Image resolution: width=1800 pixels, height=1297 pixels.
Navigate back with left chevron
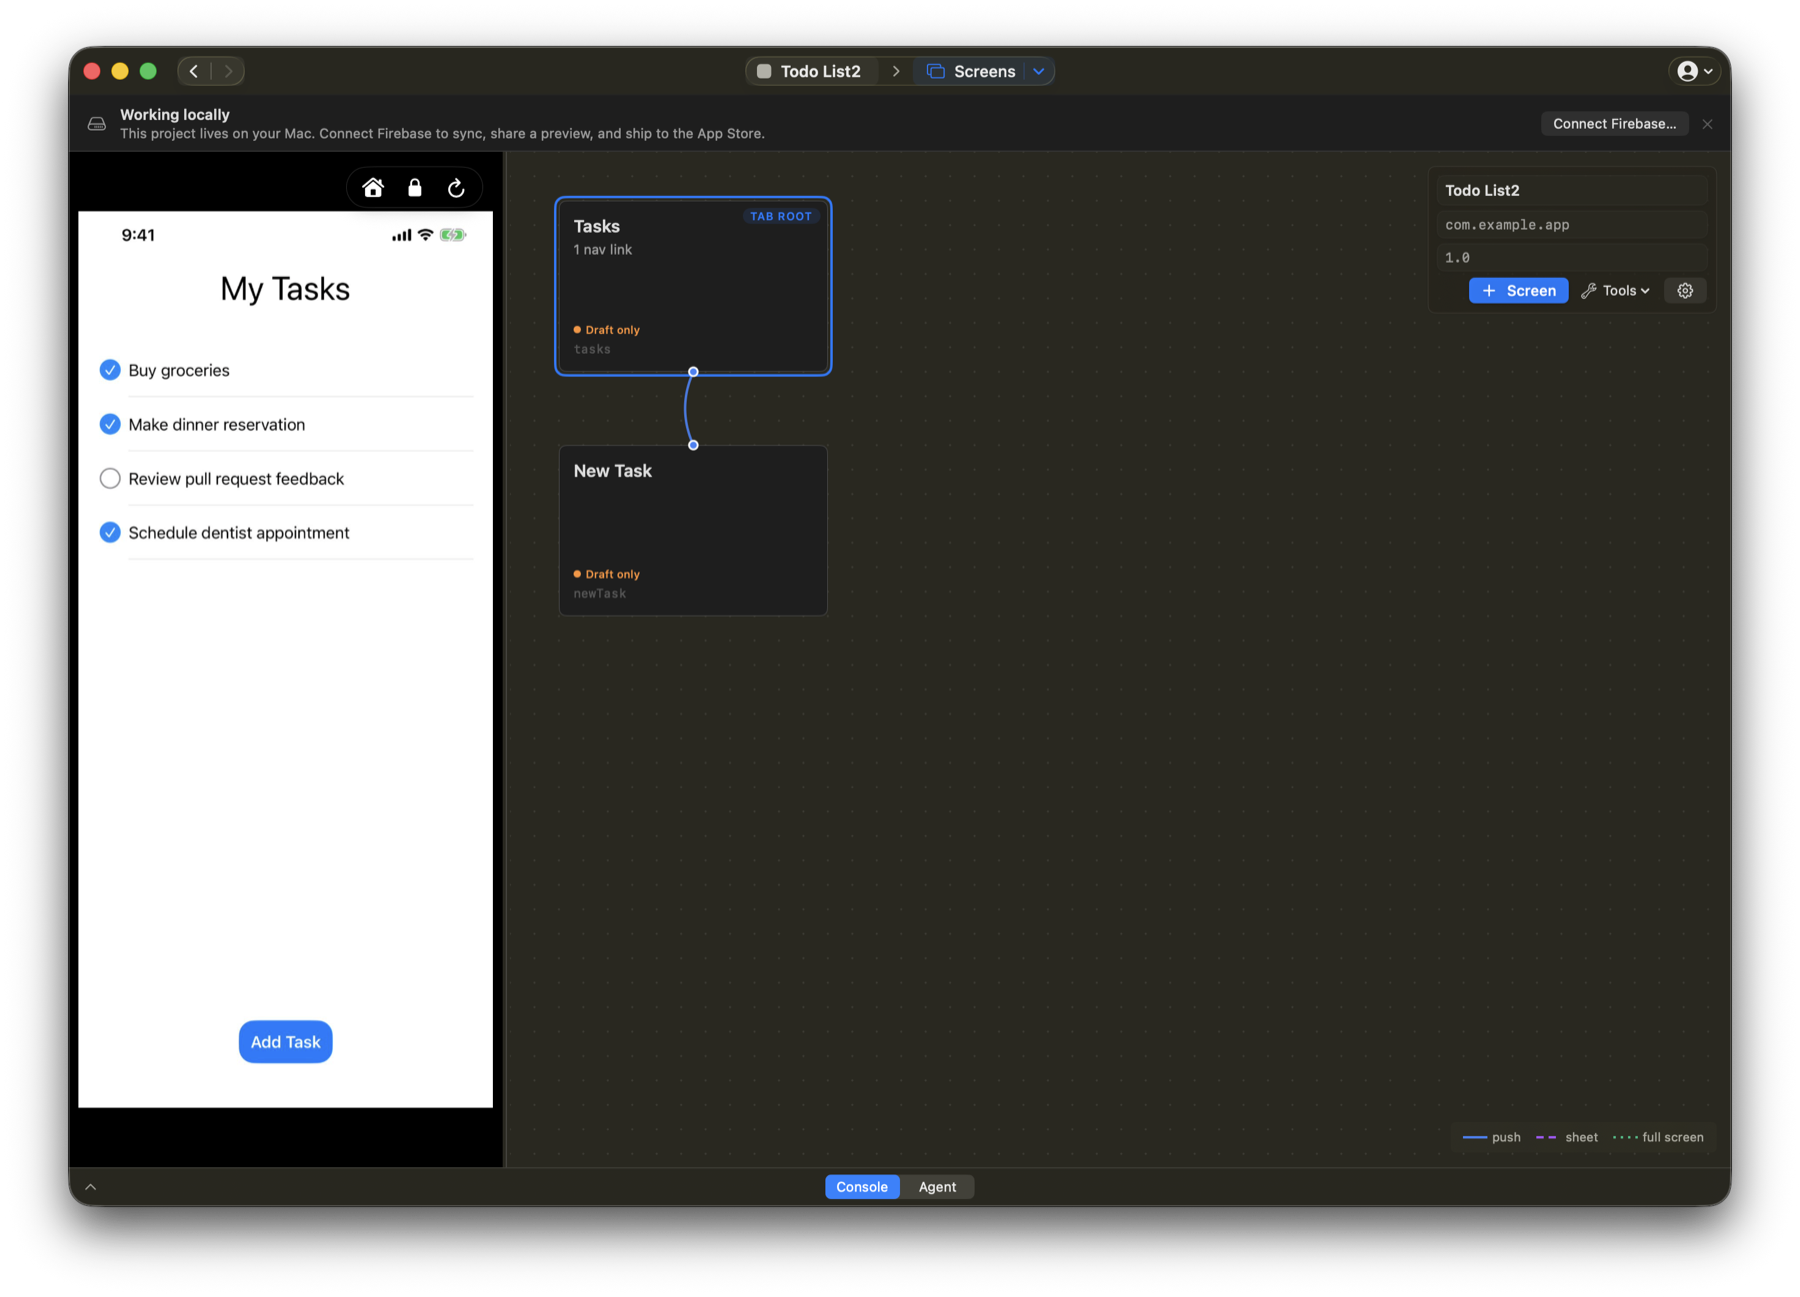point(194,71)
